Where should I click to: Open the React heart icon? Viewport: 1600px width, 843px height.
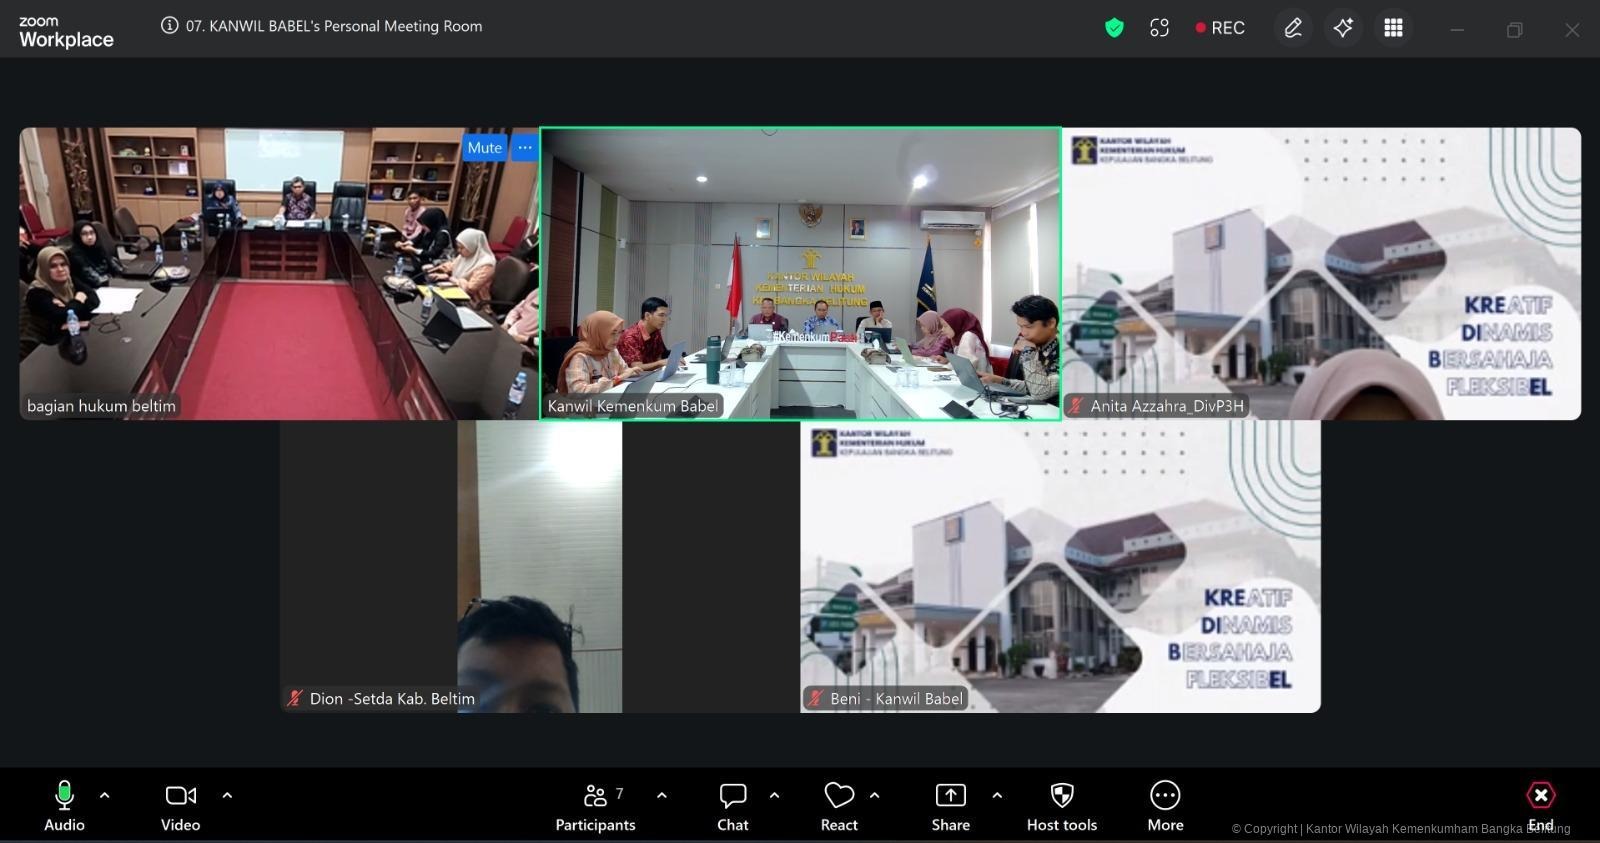pos(839,806)
